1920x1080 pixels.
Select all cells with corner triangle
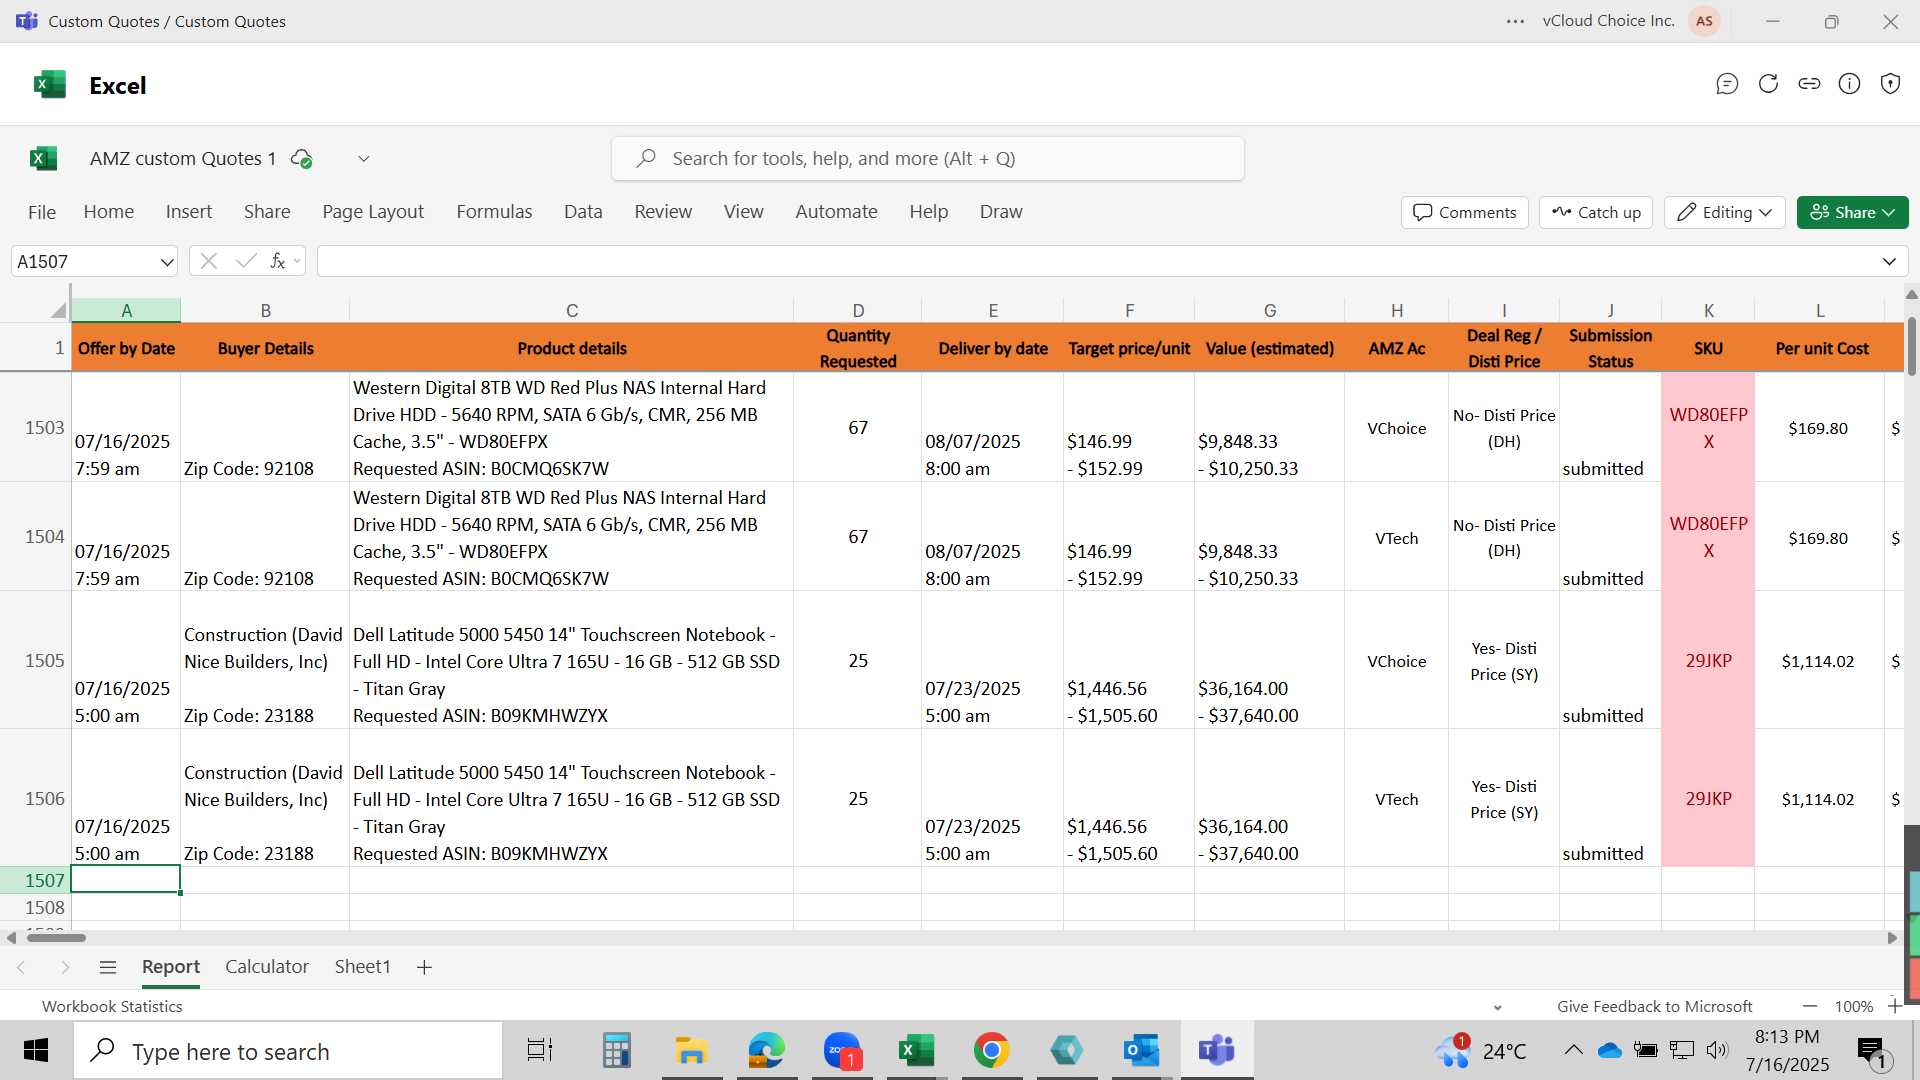[x=58, y=310]
